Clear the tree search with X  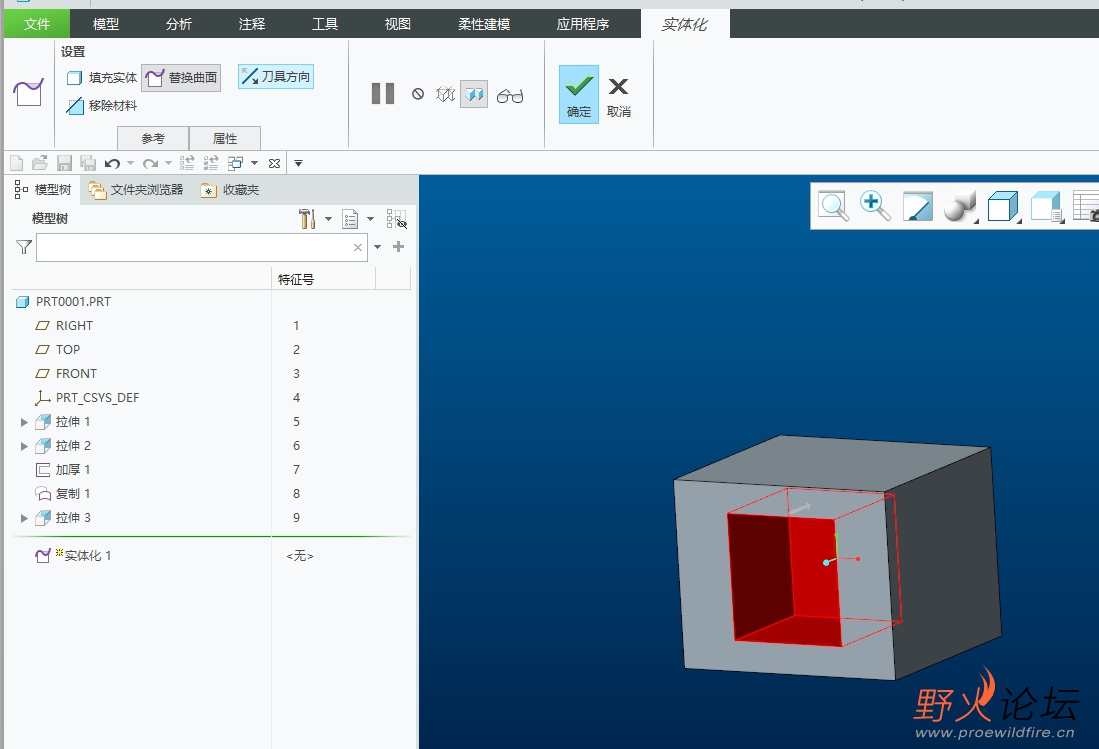coord(358,247)
